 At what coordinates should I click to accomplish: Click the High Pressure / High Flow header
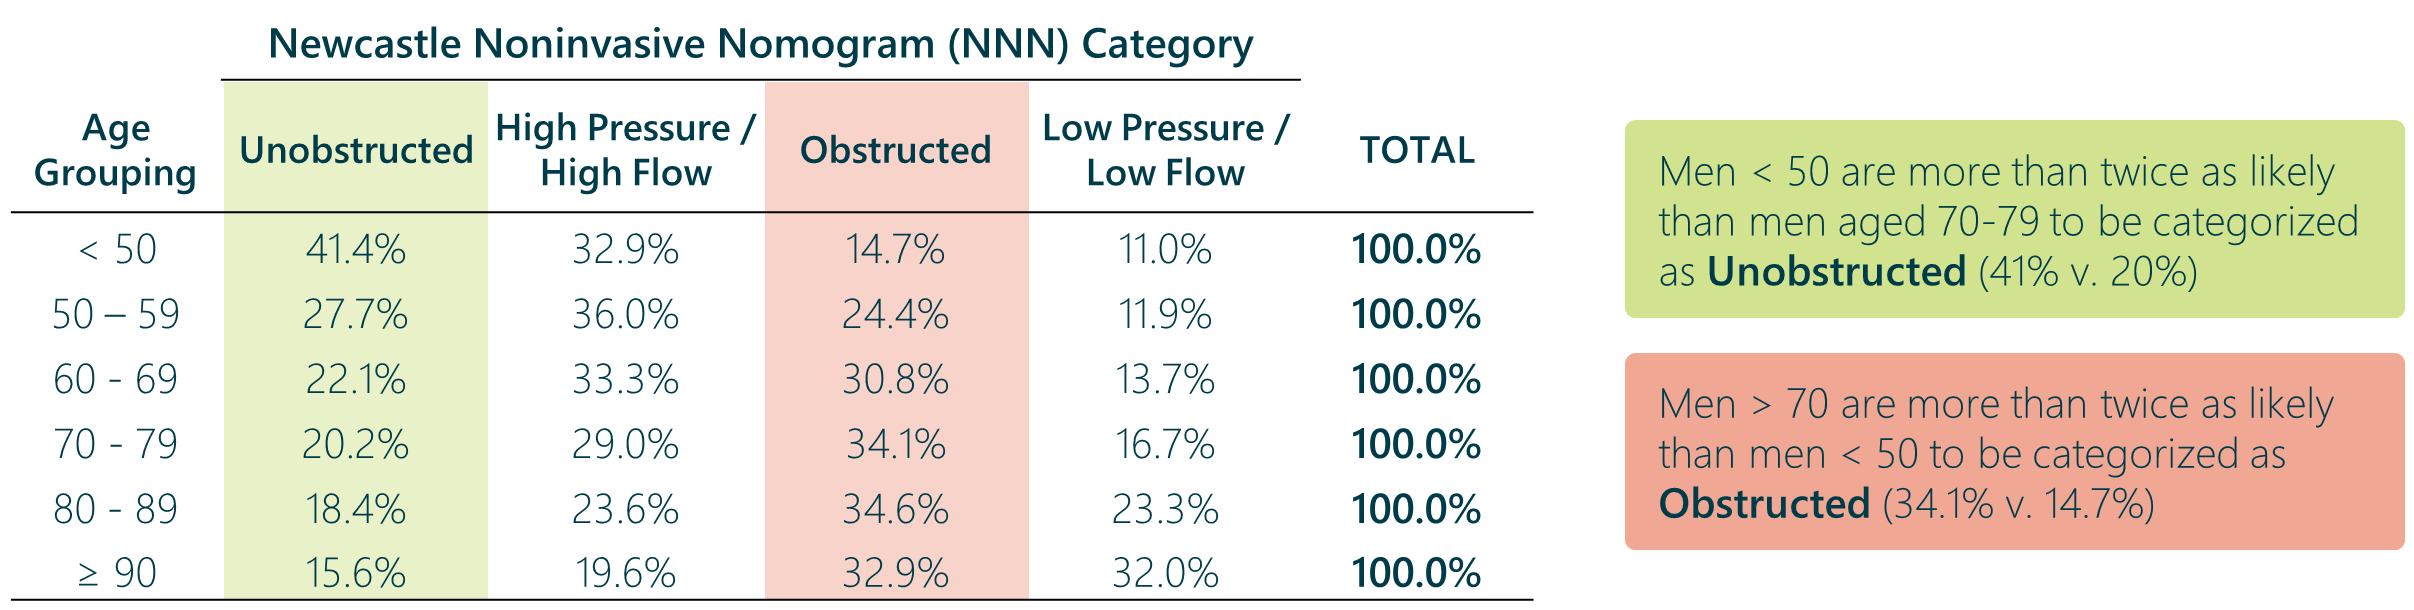point(626,150)
